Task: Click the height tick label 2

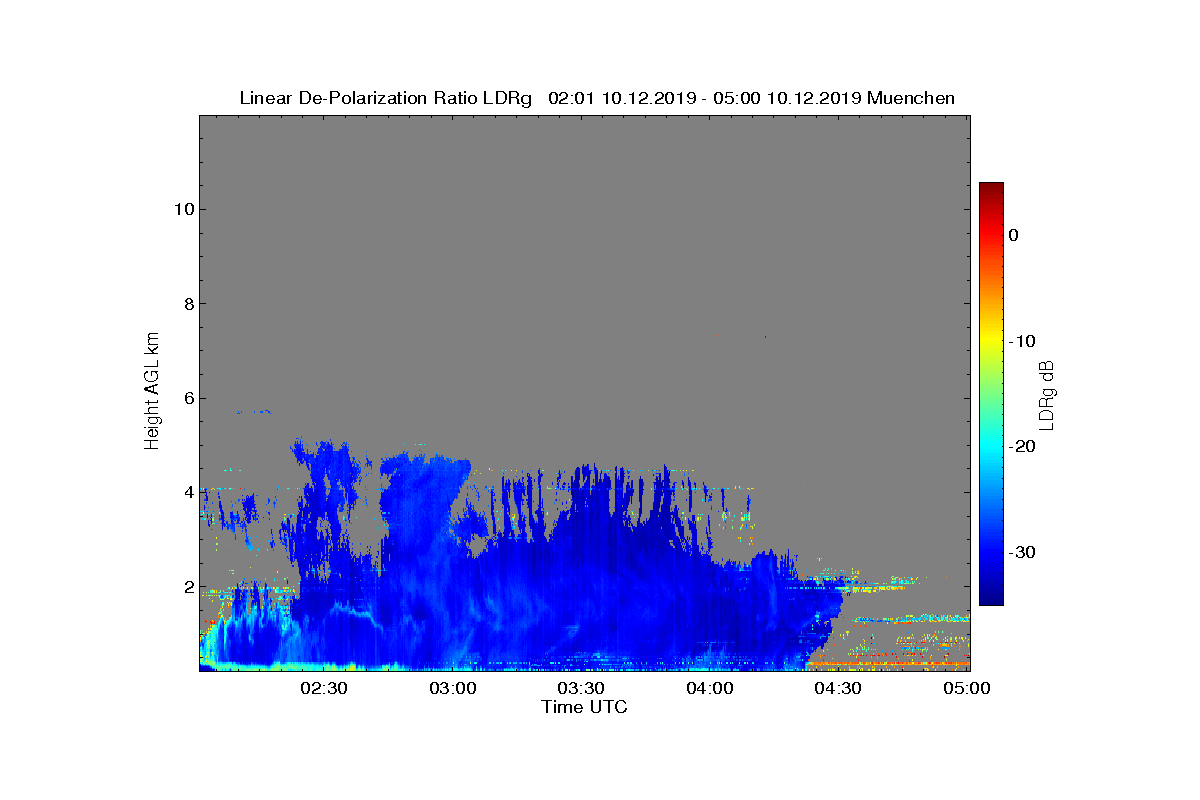Action: coord(187,587)
